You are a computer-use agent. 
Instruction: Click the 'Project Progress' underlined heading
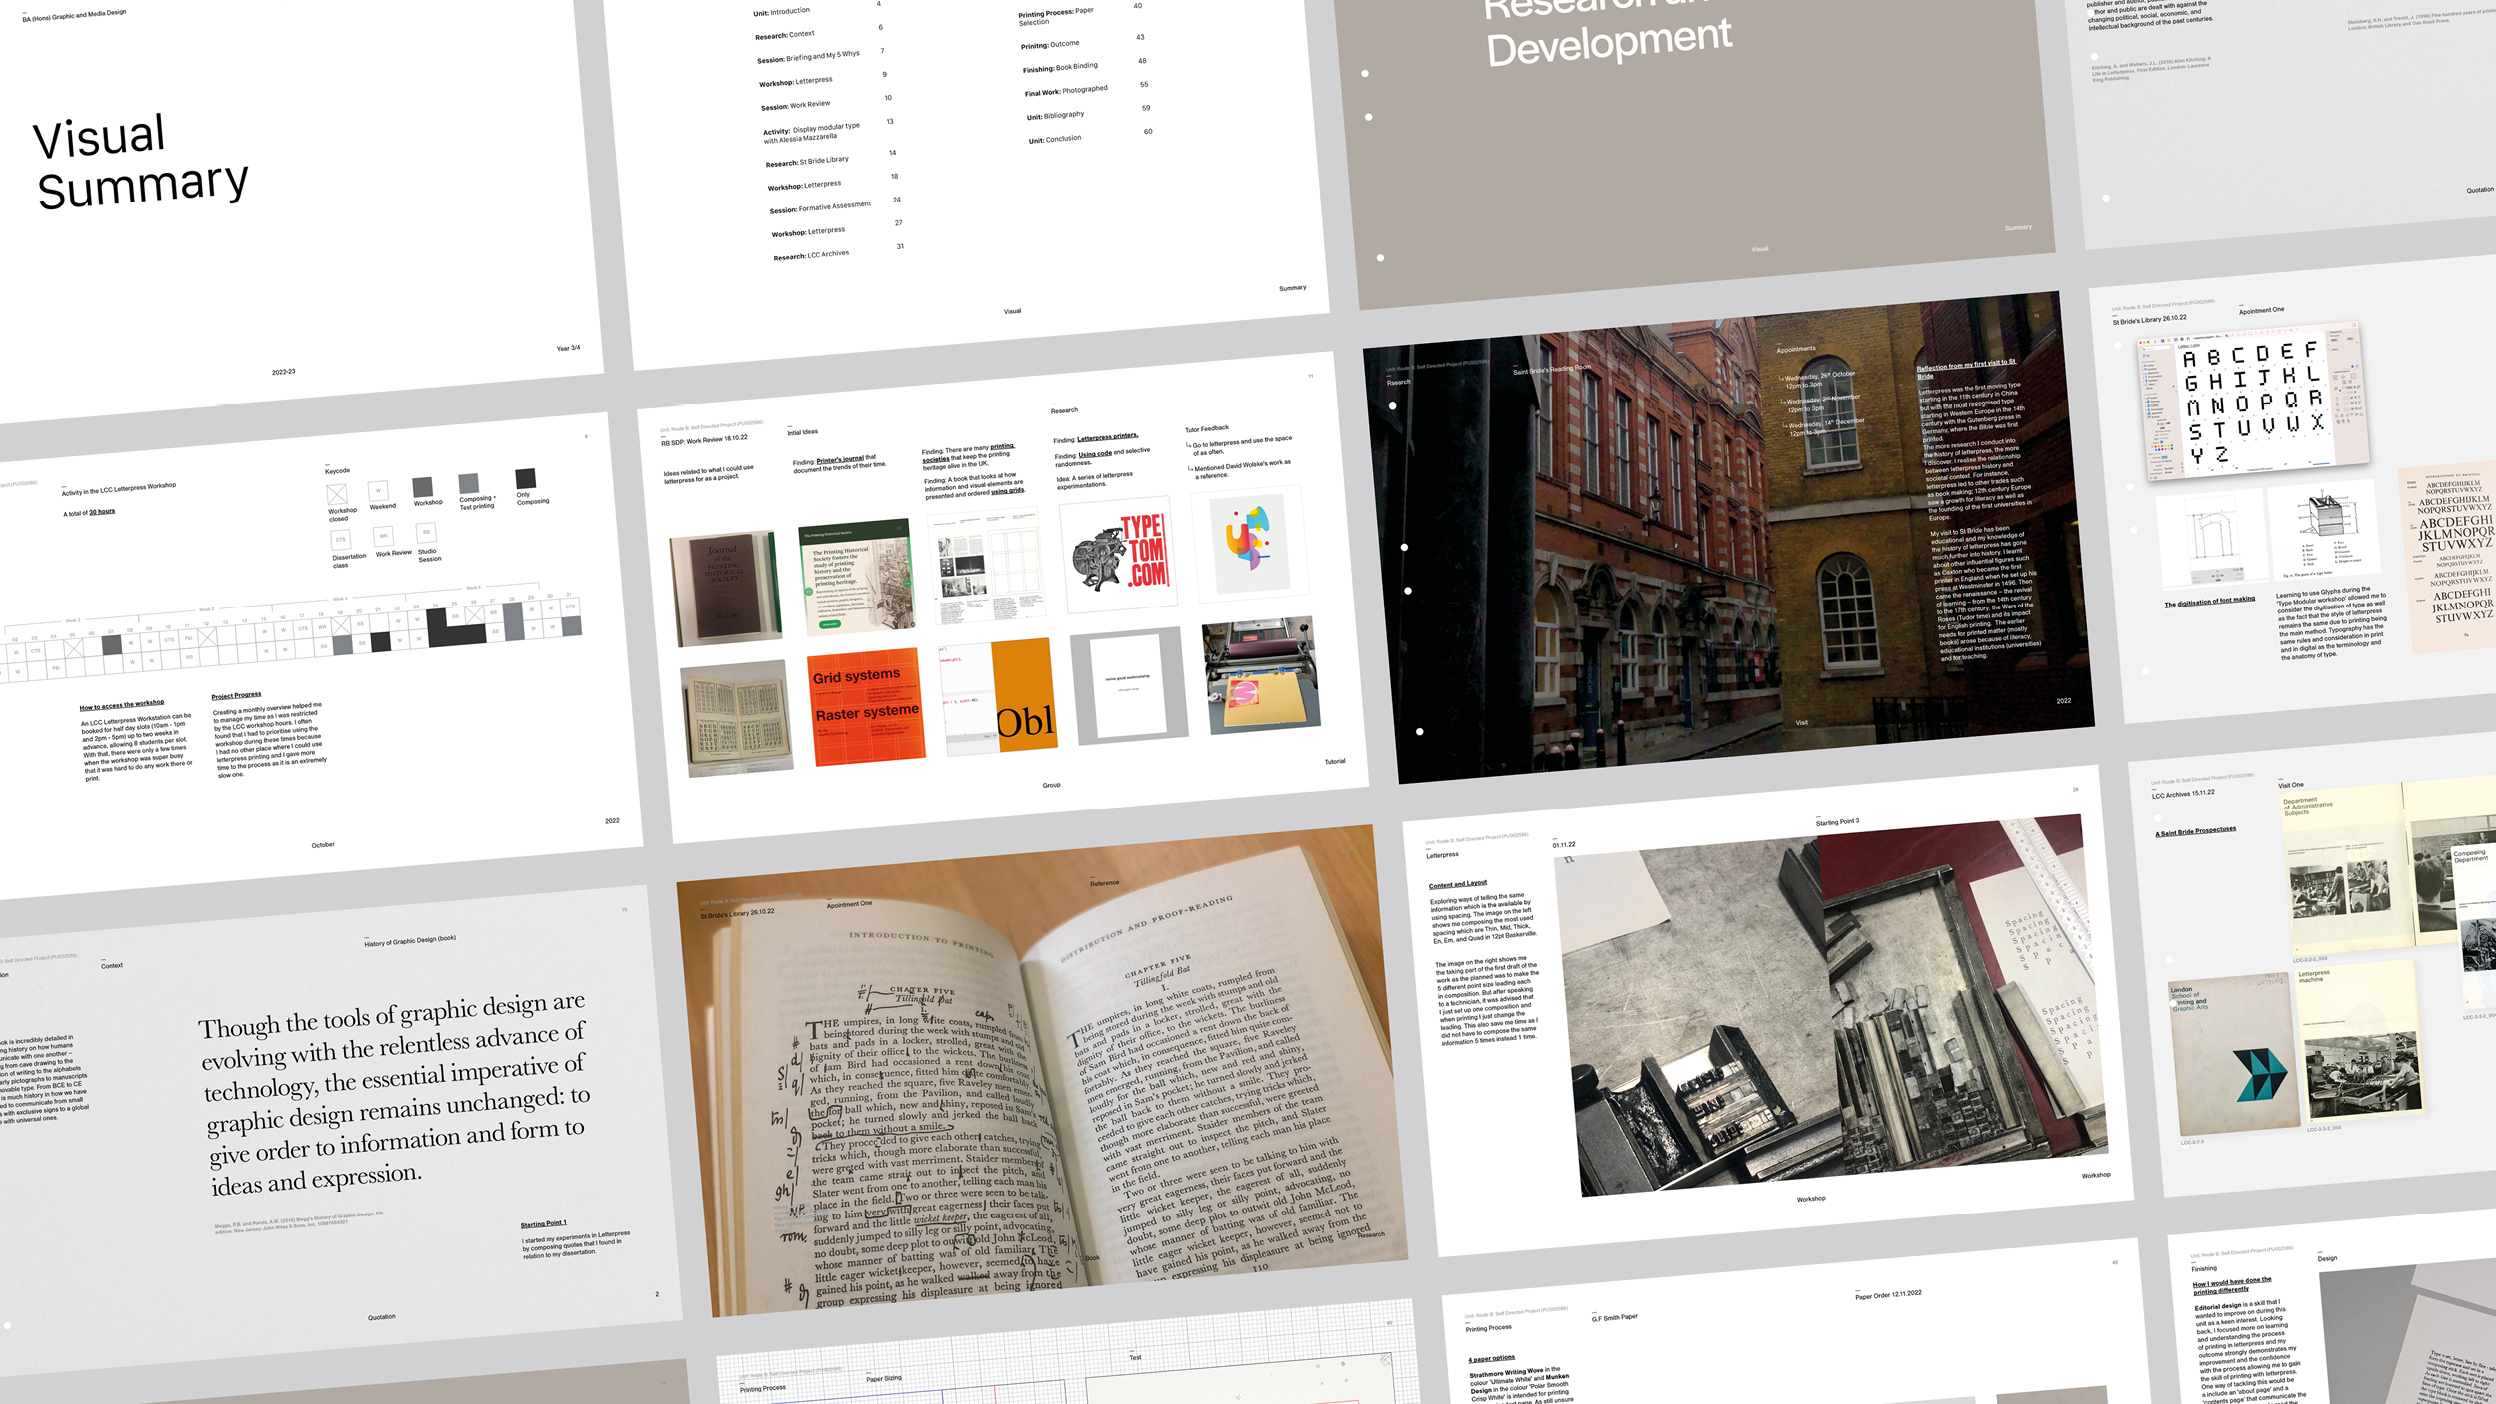[236, 696]
